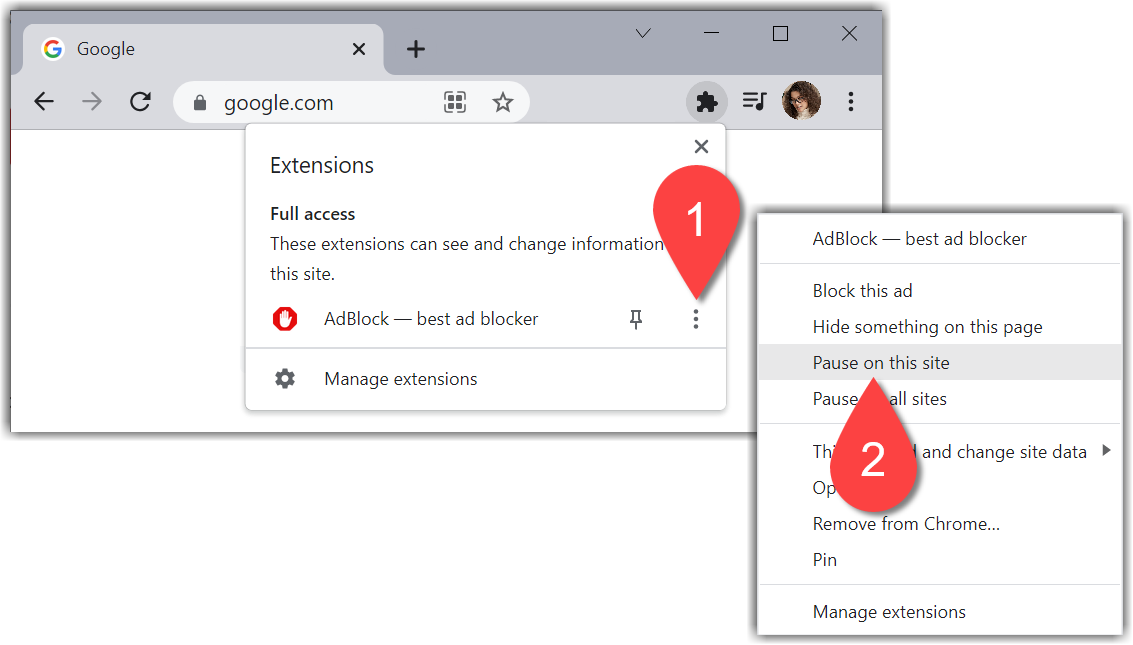Open Manage extensions in the Extensions popup
The width and height of the screenshot is (1133, 645).
(486, 379)
